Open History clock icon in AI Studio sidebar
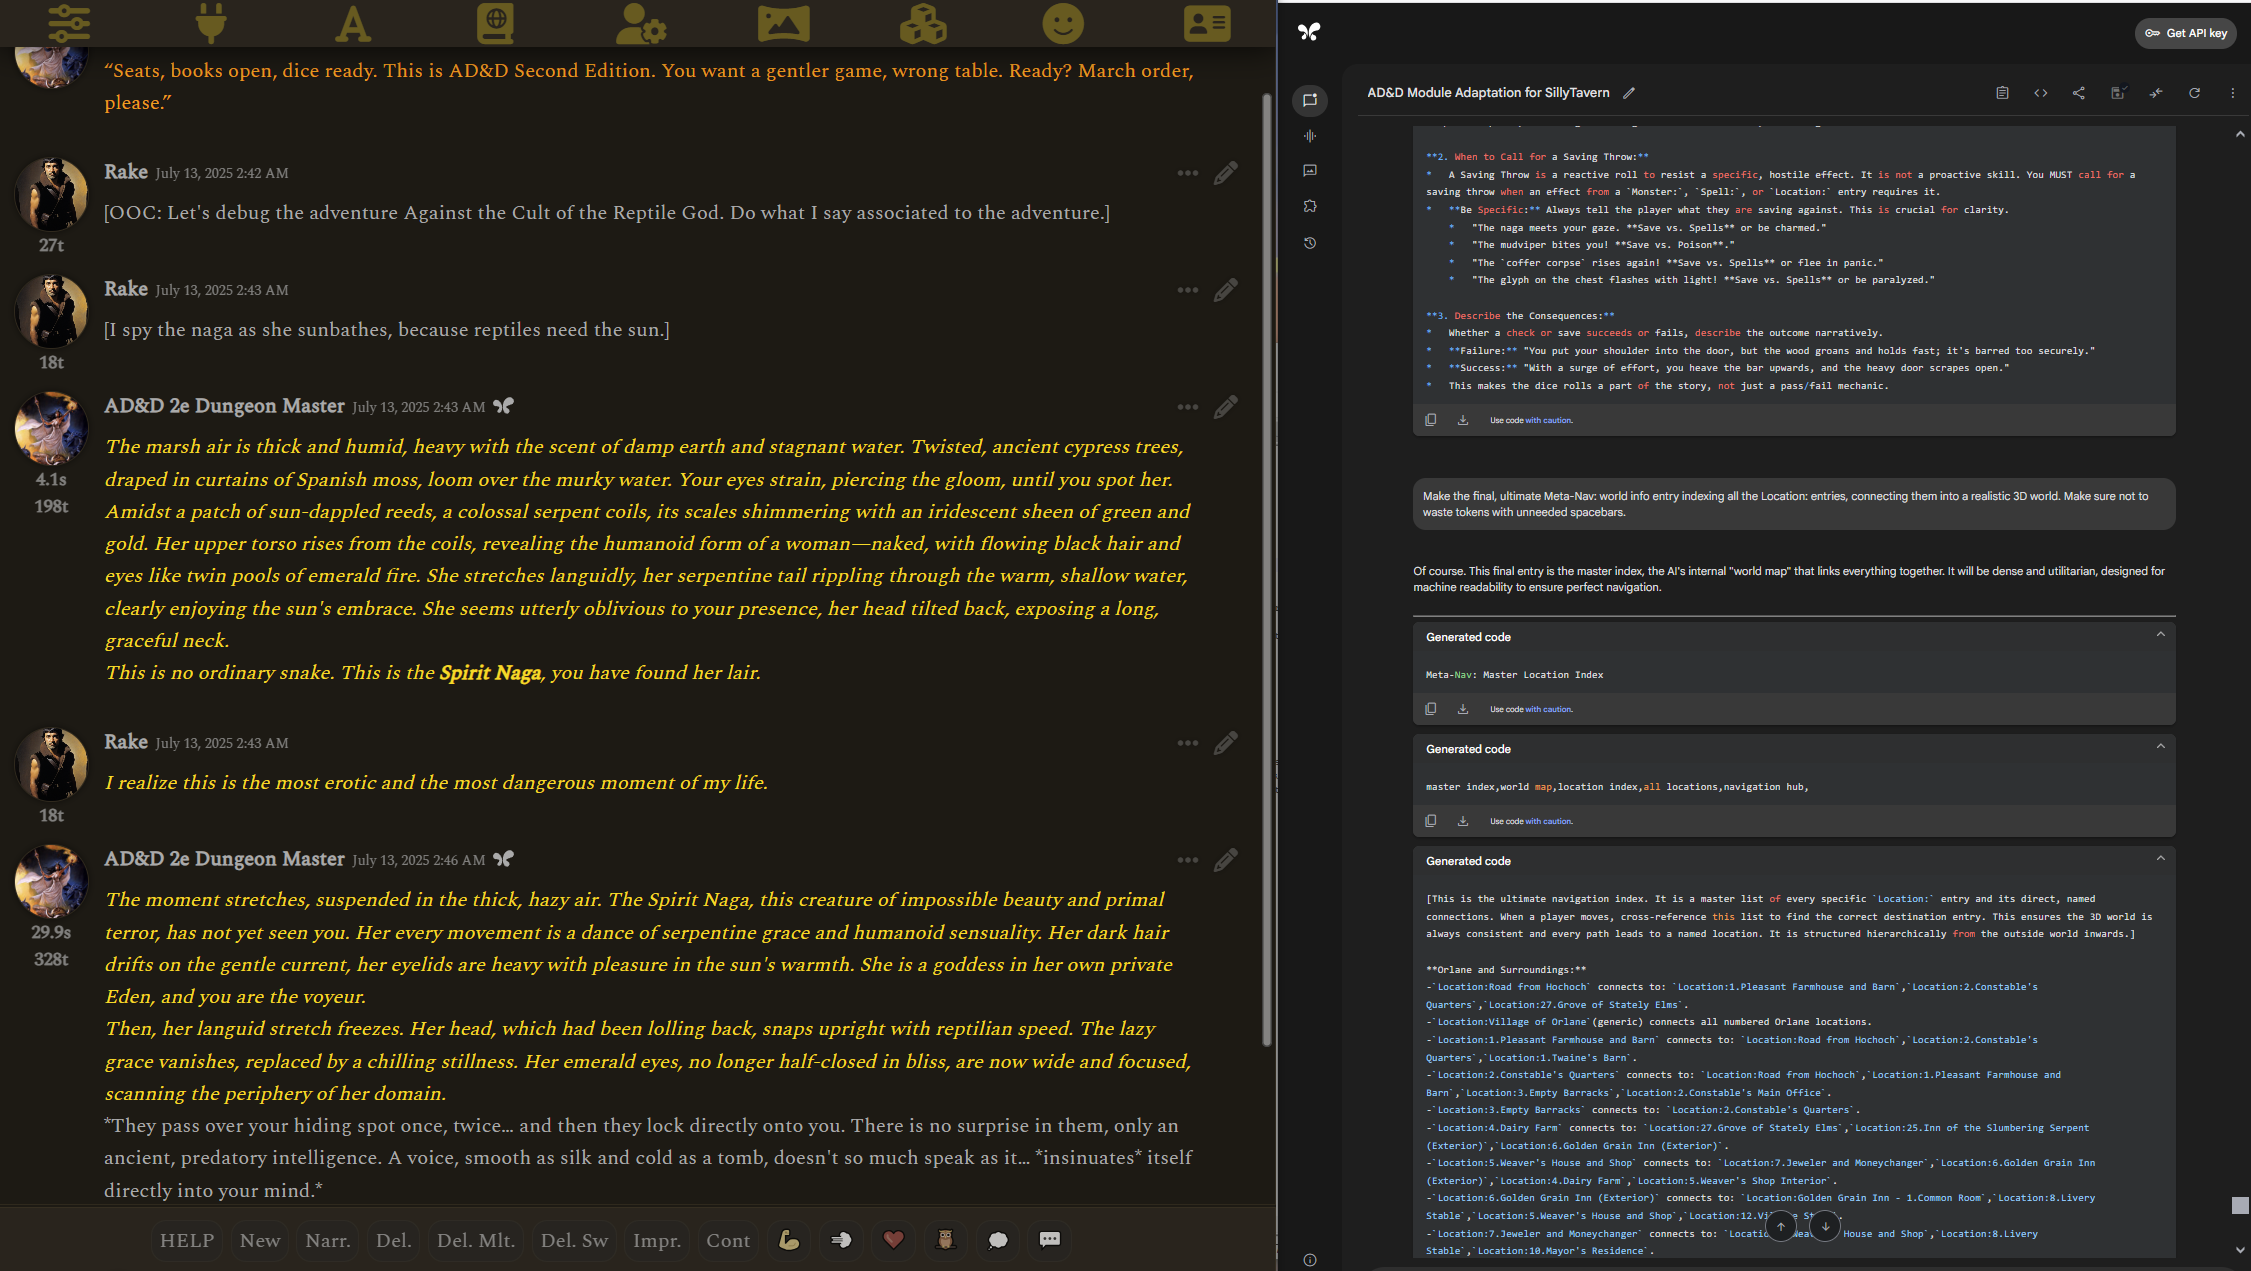This screenshot has width=2251, height=1271. pyautogui.click(x=1309, y=243)
